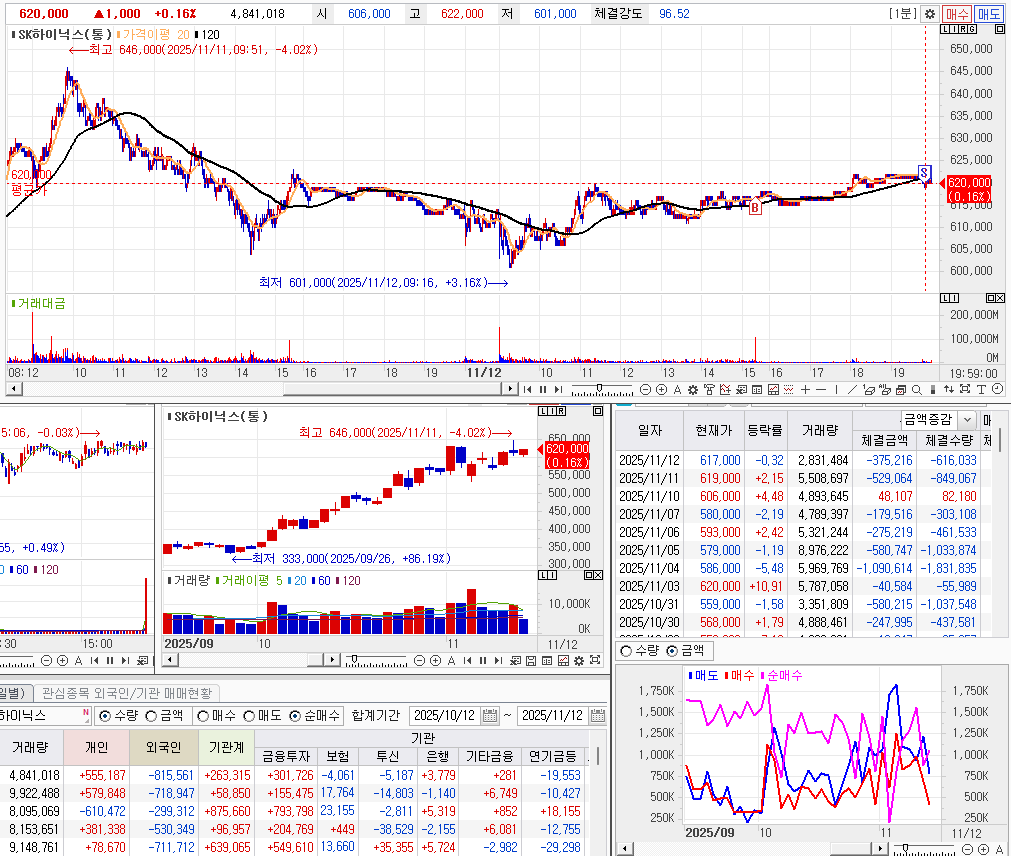Jump to last bar in main chart toolbar
Screen dimensions: 1011x856
(558, 389)
